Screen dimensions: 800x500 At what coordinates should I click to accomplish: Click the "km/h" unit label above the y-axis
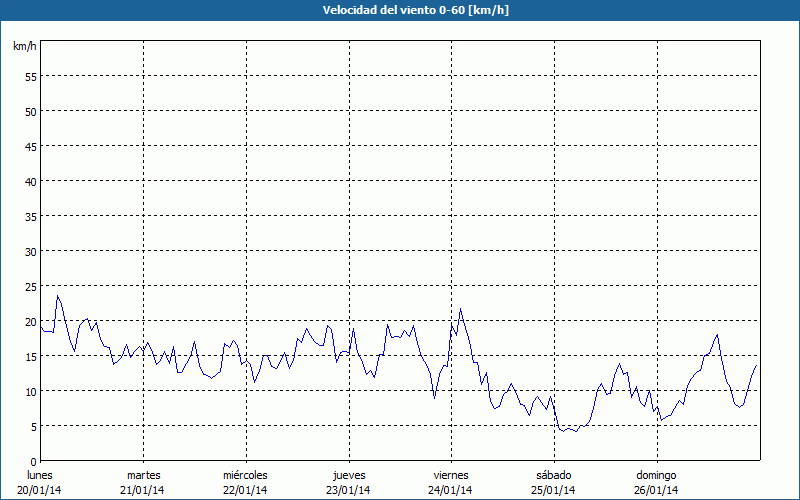click(x=25, y=47)
